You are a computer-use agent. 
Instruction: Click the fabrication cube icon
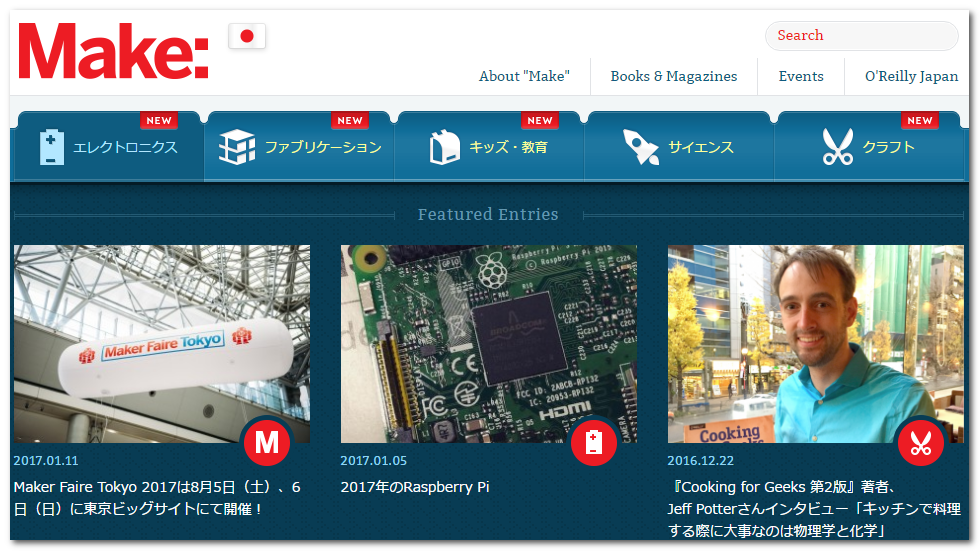(x=237, y=147)
